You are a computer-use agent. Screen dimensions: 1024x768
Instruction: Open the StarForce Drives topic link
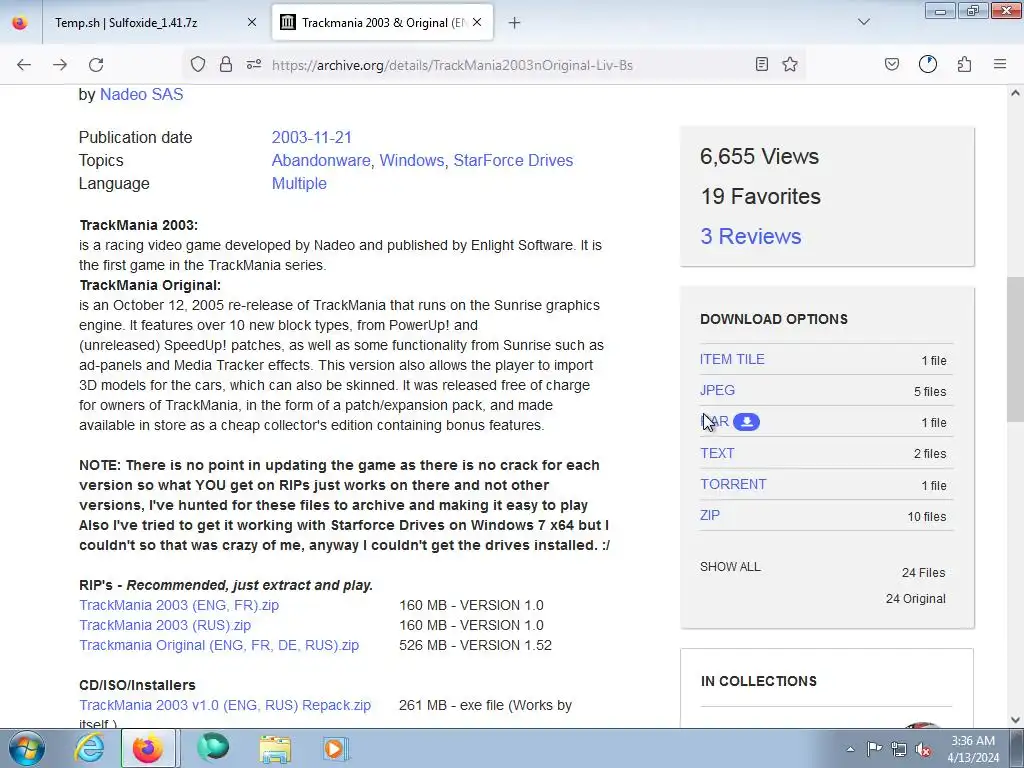point(513,161)
